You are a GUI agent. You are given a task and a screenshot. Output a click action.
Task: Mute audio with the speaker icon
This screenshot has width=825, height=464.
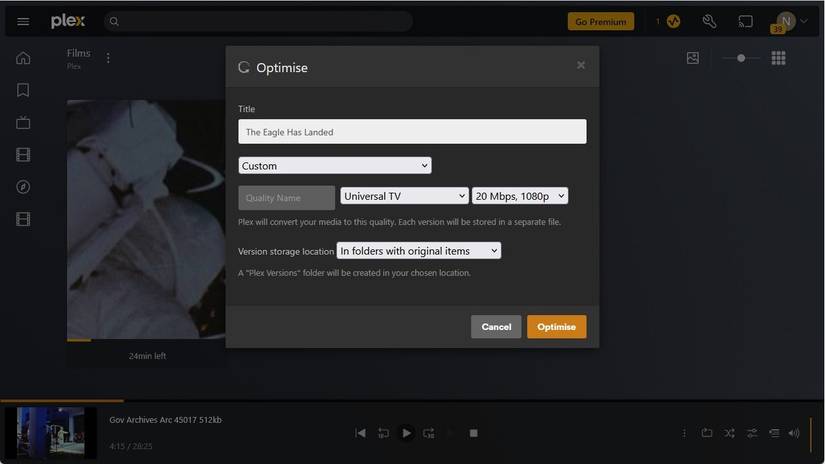point(794,433)
